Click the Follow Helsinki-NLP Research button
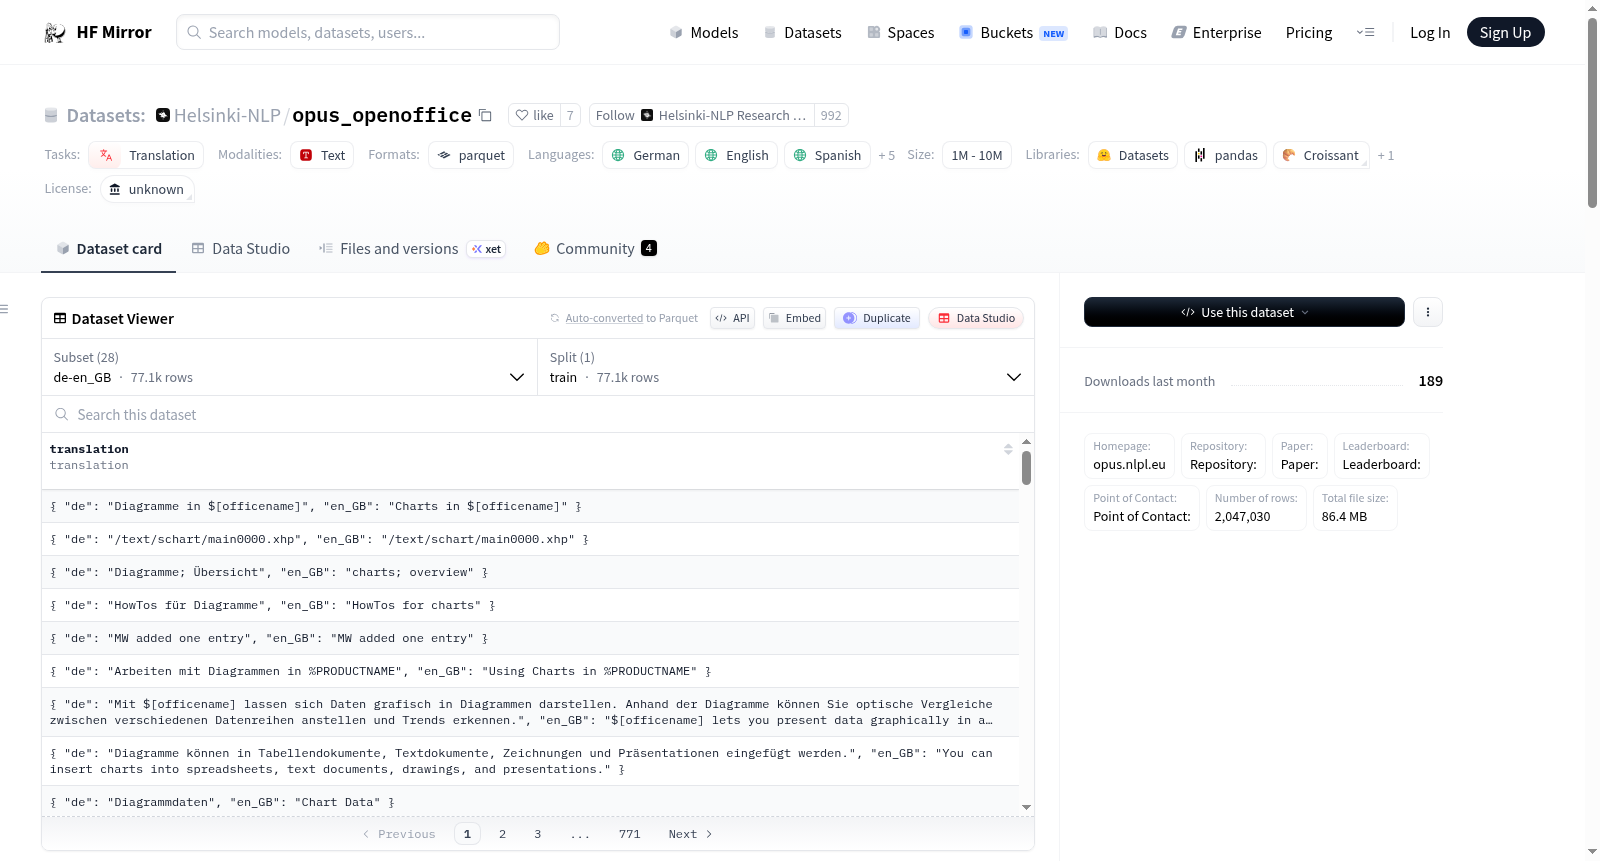Screen dimensions: 1600x861 point(701,115)
